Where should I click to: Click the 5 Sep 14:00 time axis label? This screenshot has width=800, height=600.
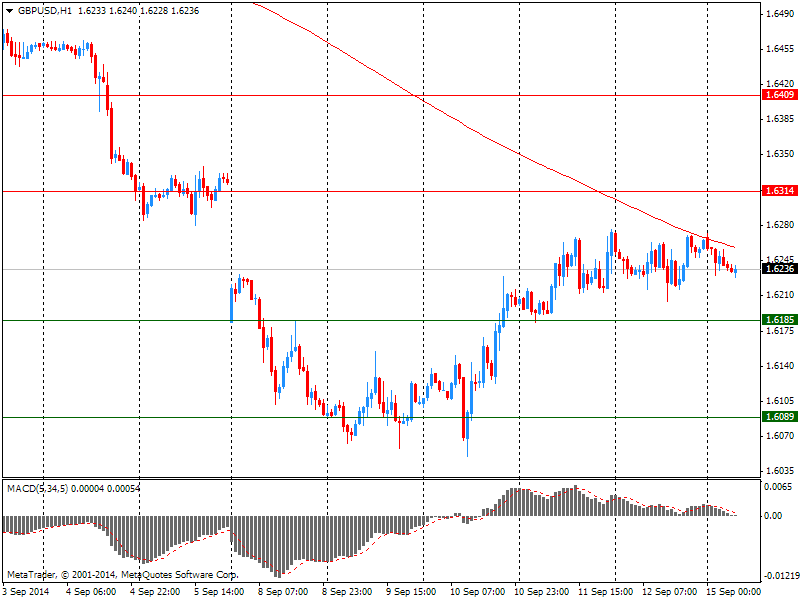(219, 591)
